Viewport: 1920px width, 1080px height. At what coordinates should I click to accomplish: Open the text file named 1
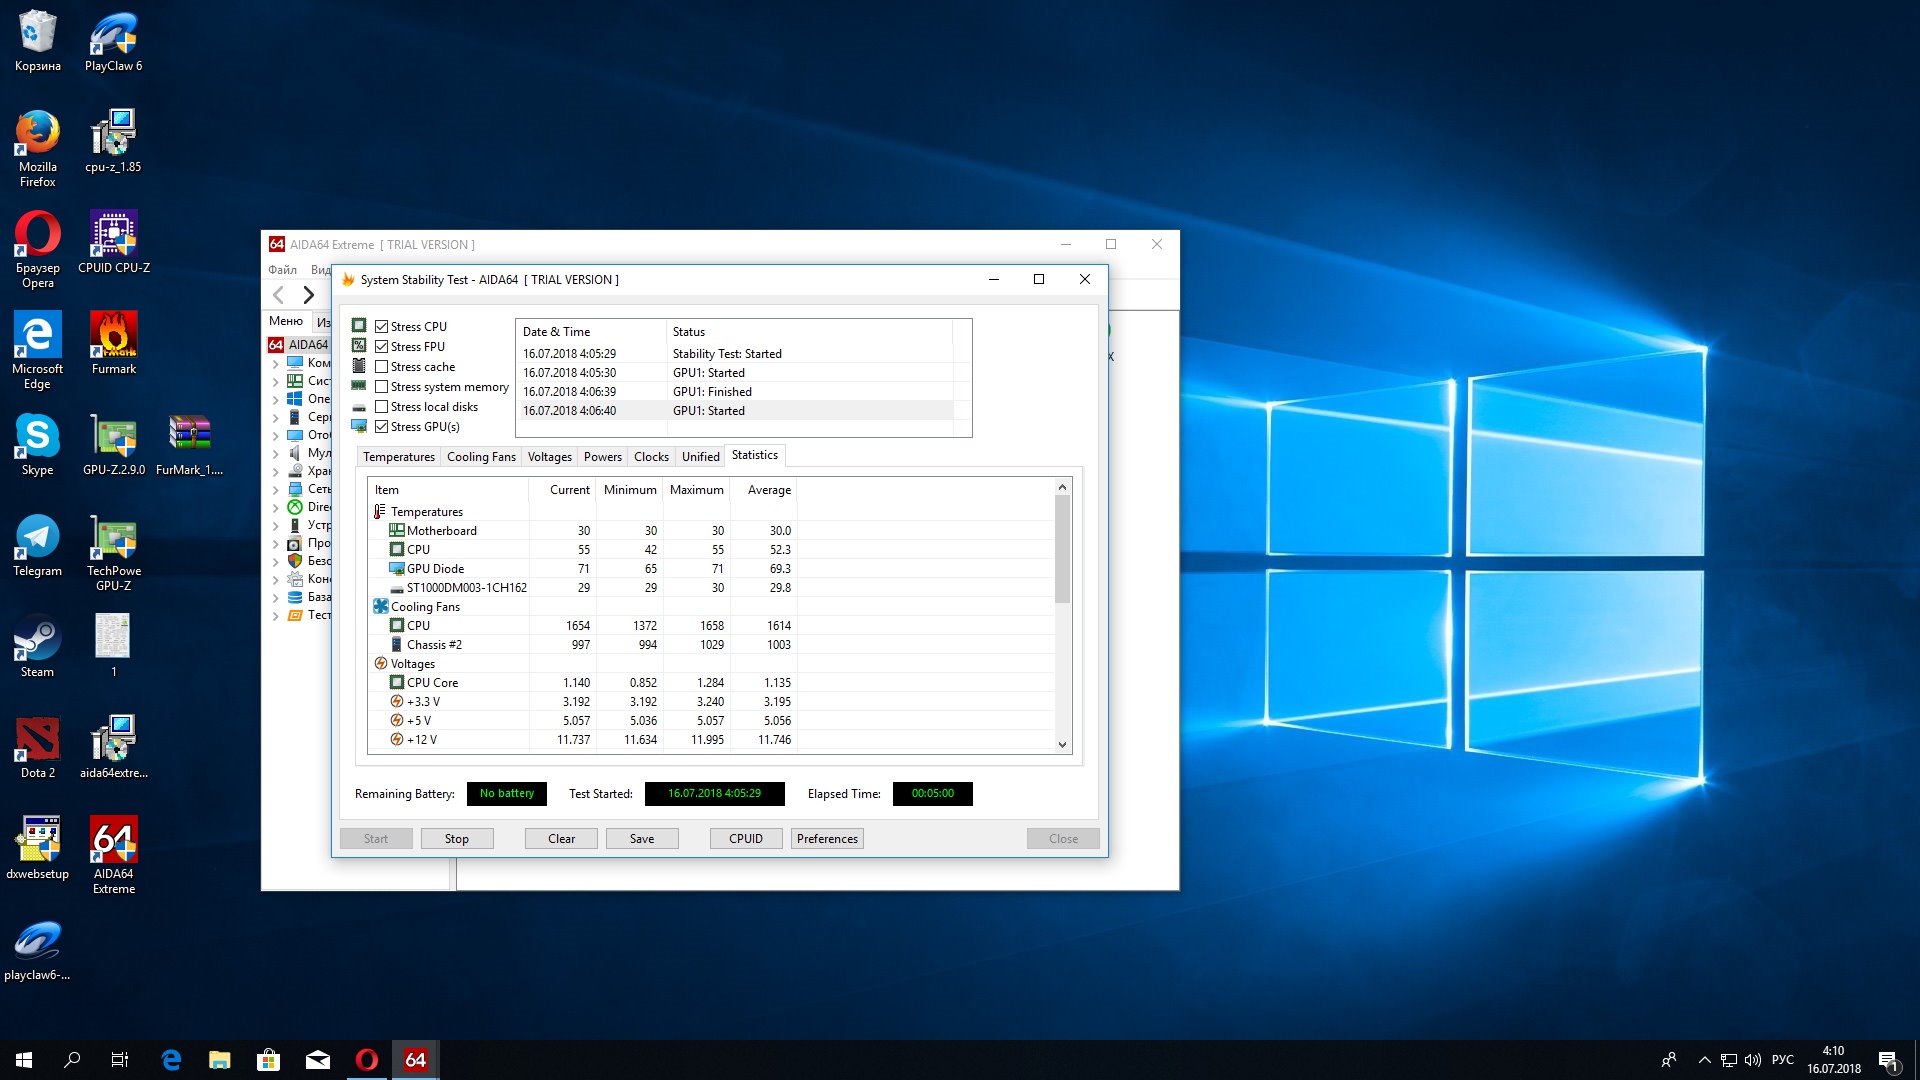[113, 646]
